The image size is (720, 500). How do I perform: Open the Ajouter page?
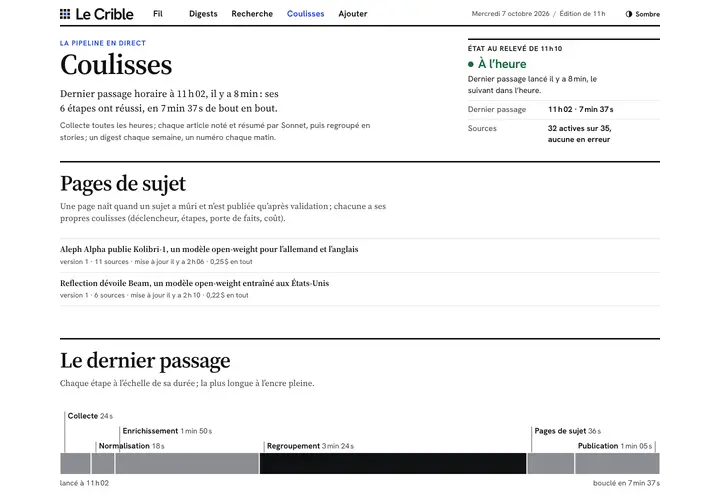click(x=353, y=14)
